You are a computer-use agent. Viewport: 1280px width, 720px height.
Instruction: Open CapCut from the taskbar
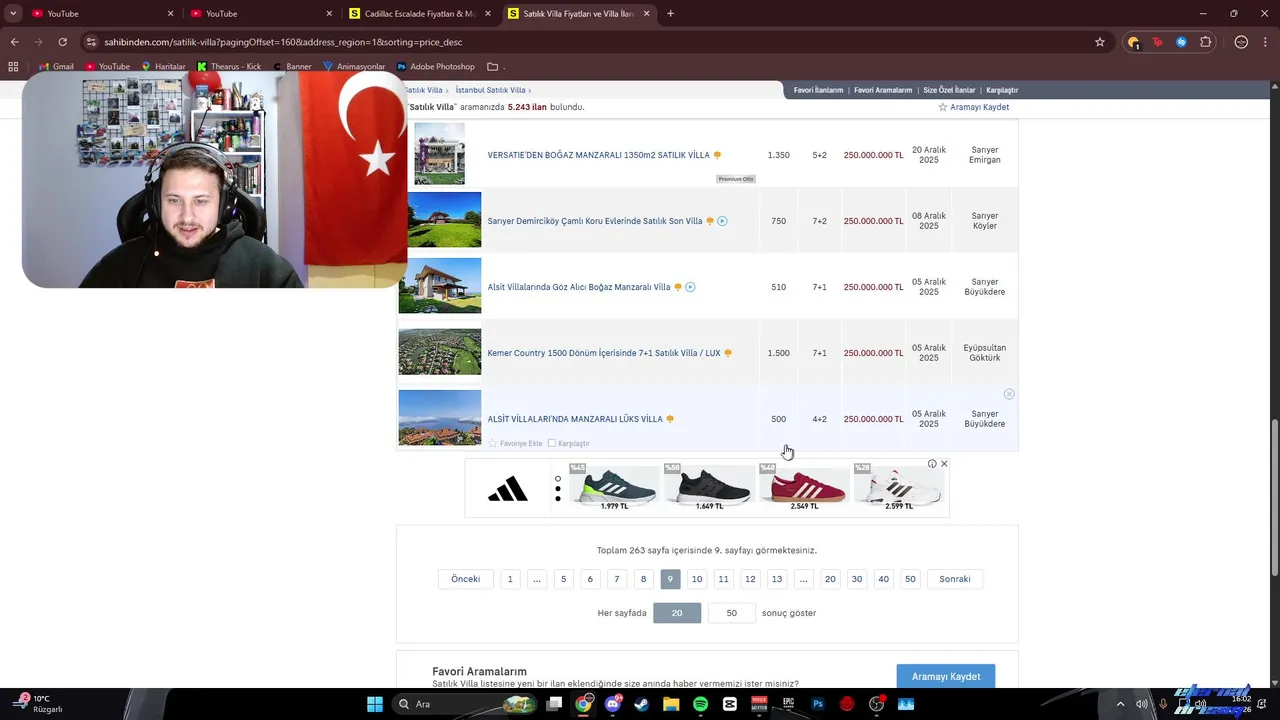point(729,704)
